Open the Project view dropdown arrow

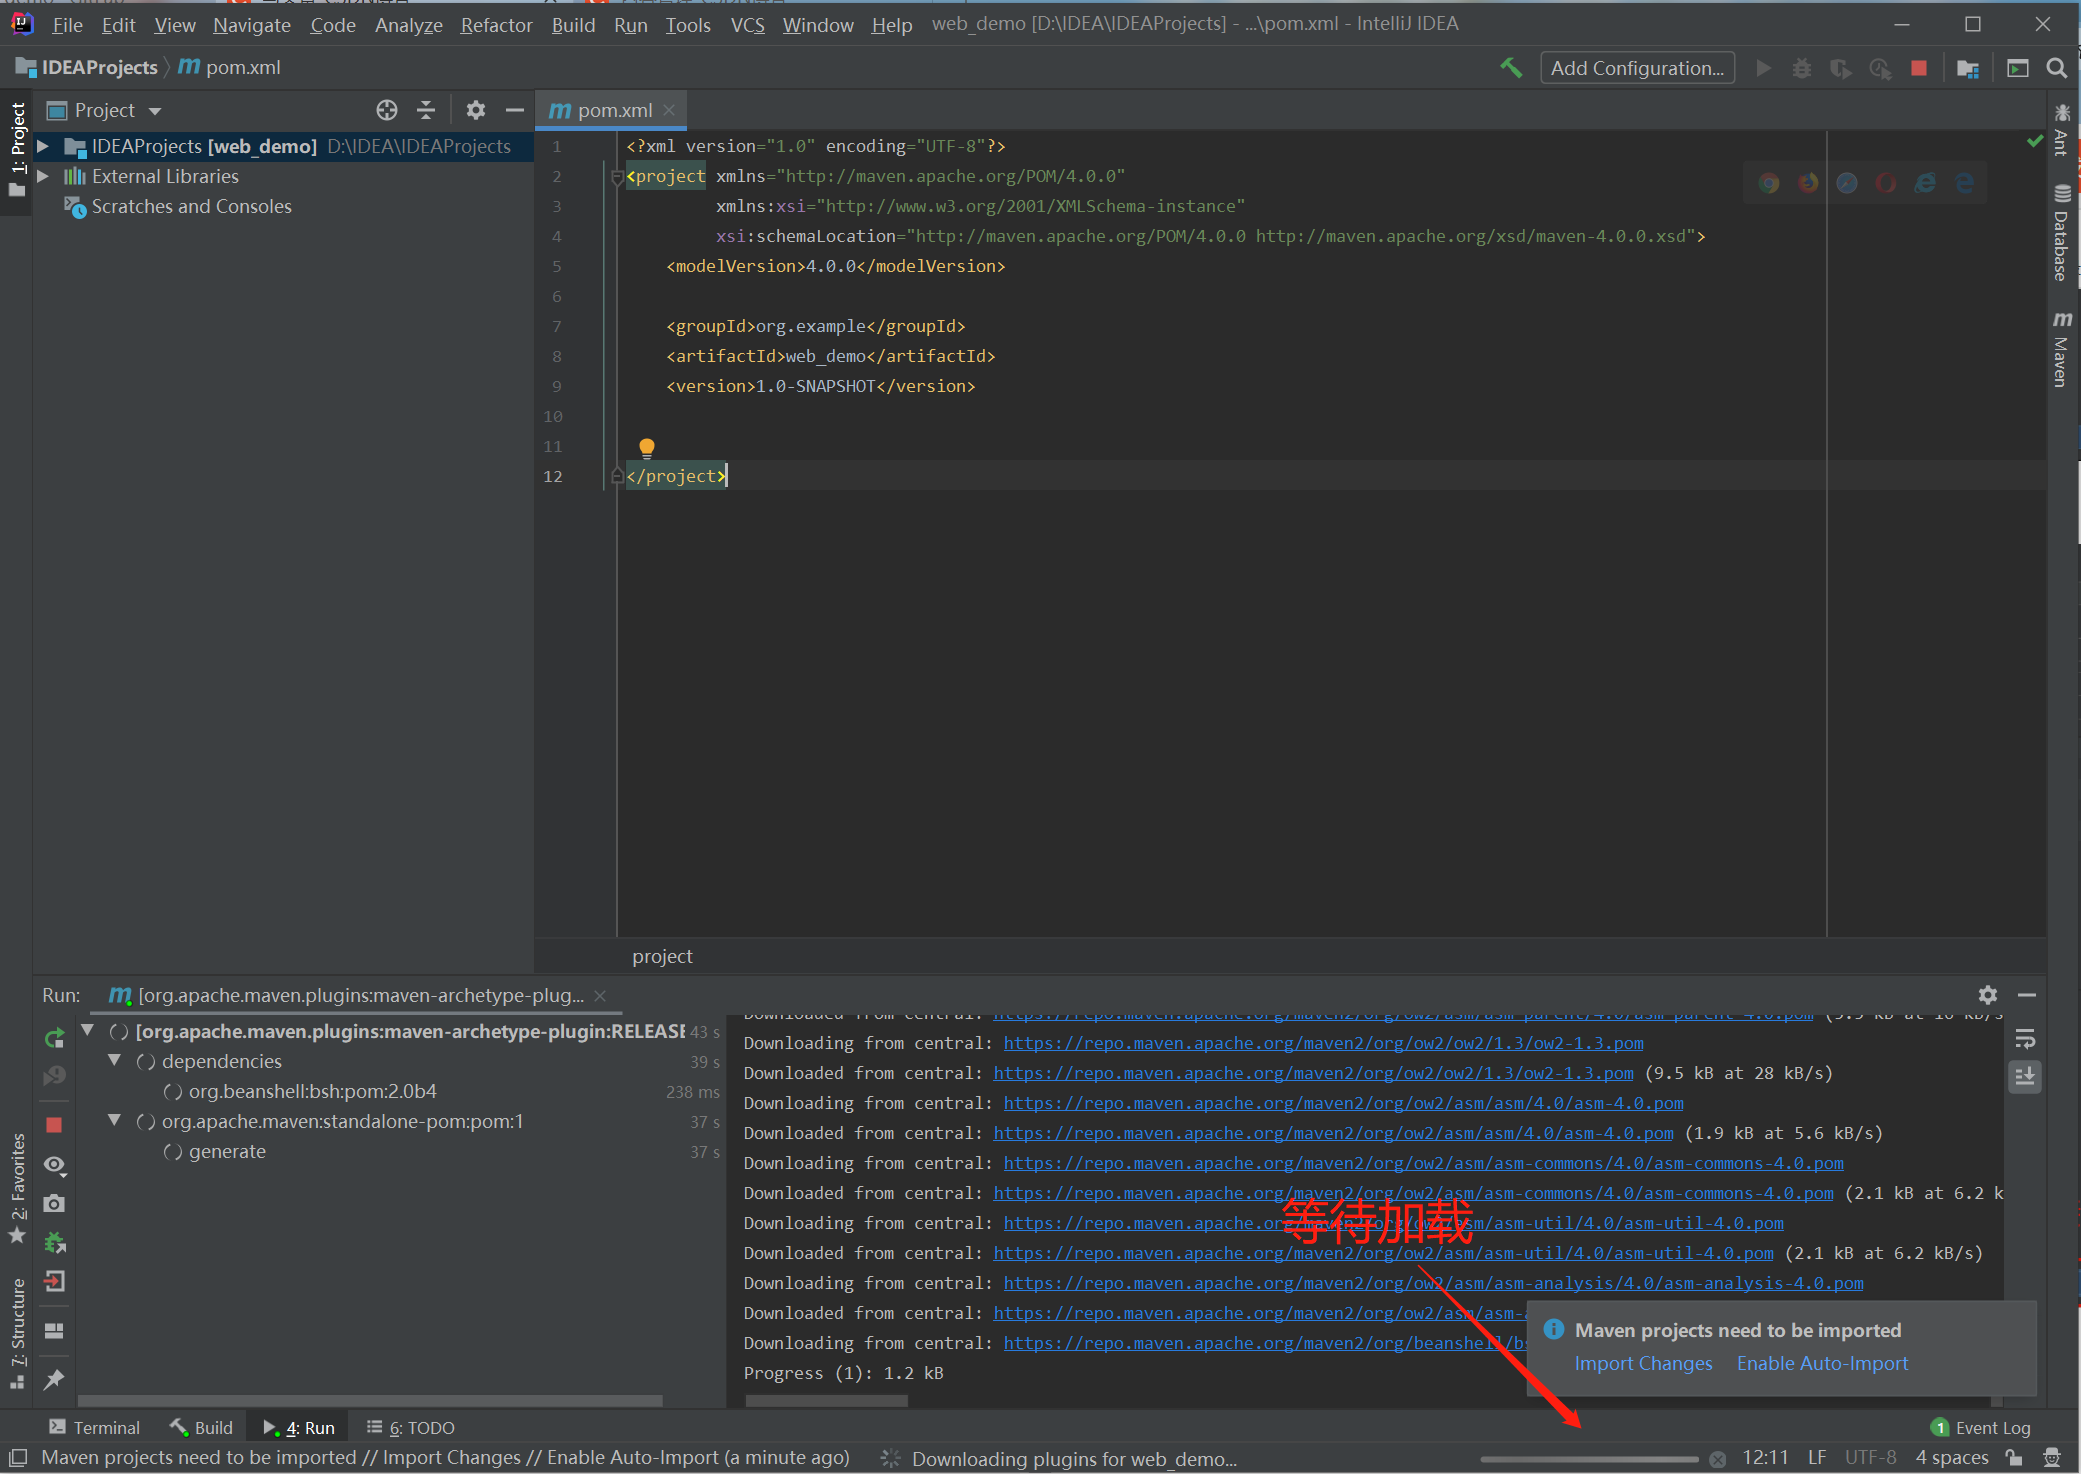pyautogui.click(x=155, y=111)
